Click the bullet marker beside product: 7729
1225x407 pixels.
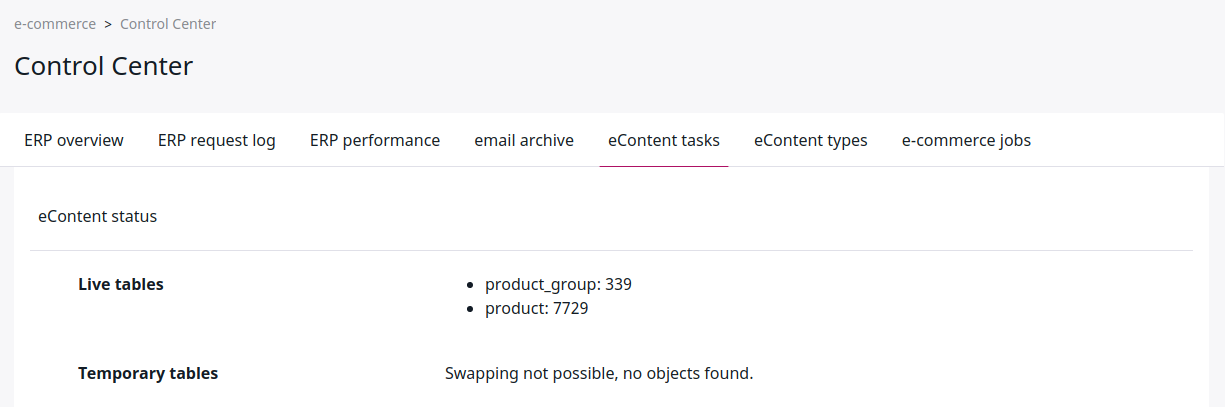pos(471,310)
